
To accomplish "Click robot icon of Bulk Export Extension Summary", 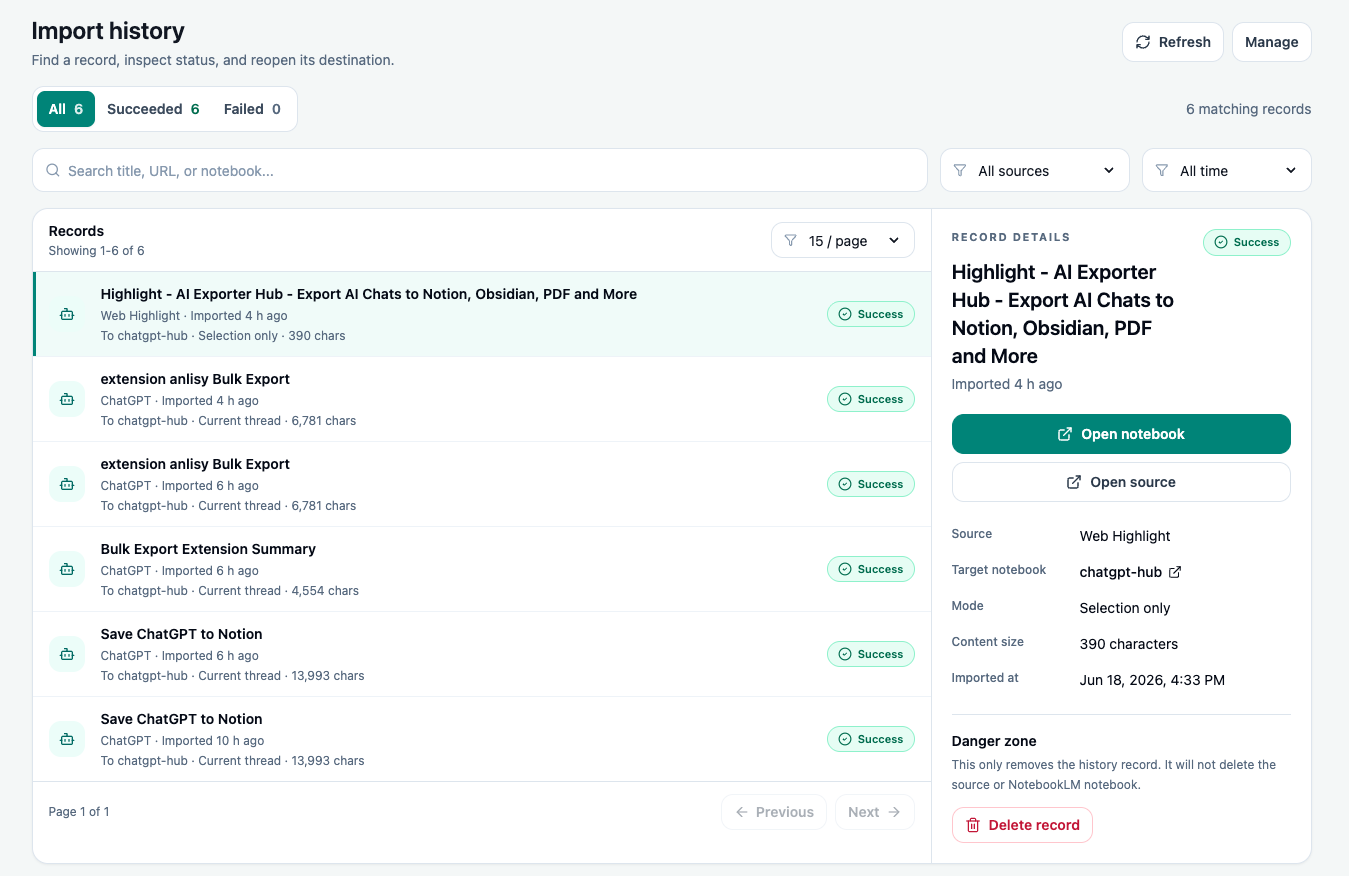I will tap(67, 569).
